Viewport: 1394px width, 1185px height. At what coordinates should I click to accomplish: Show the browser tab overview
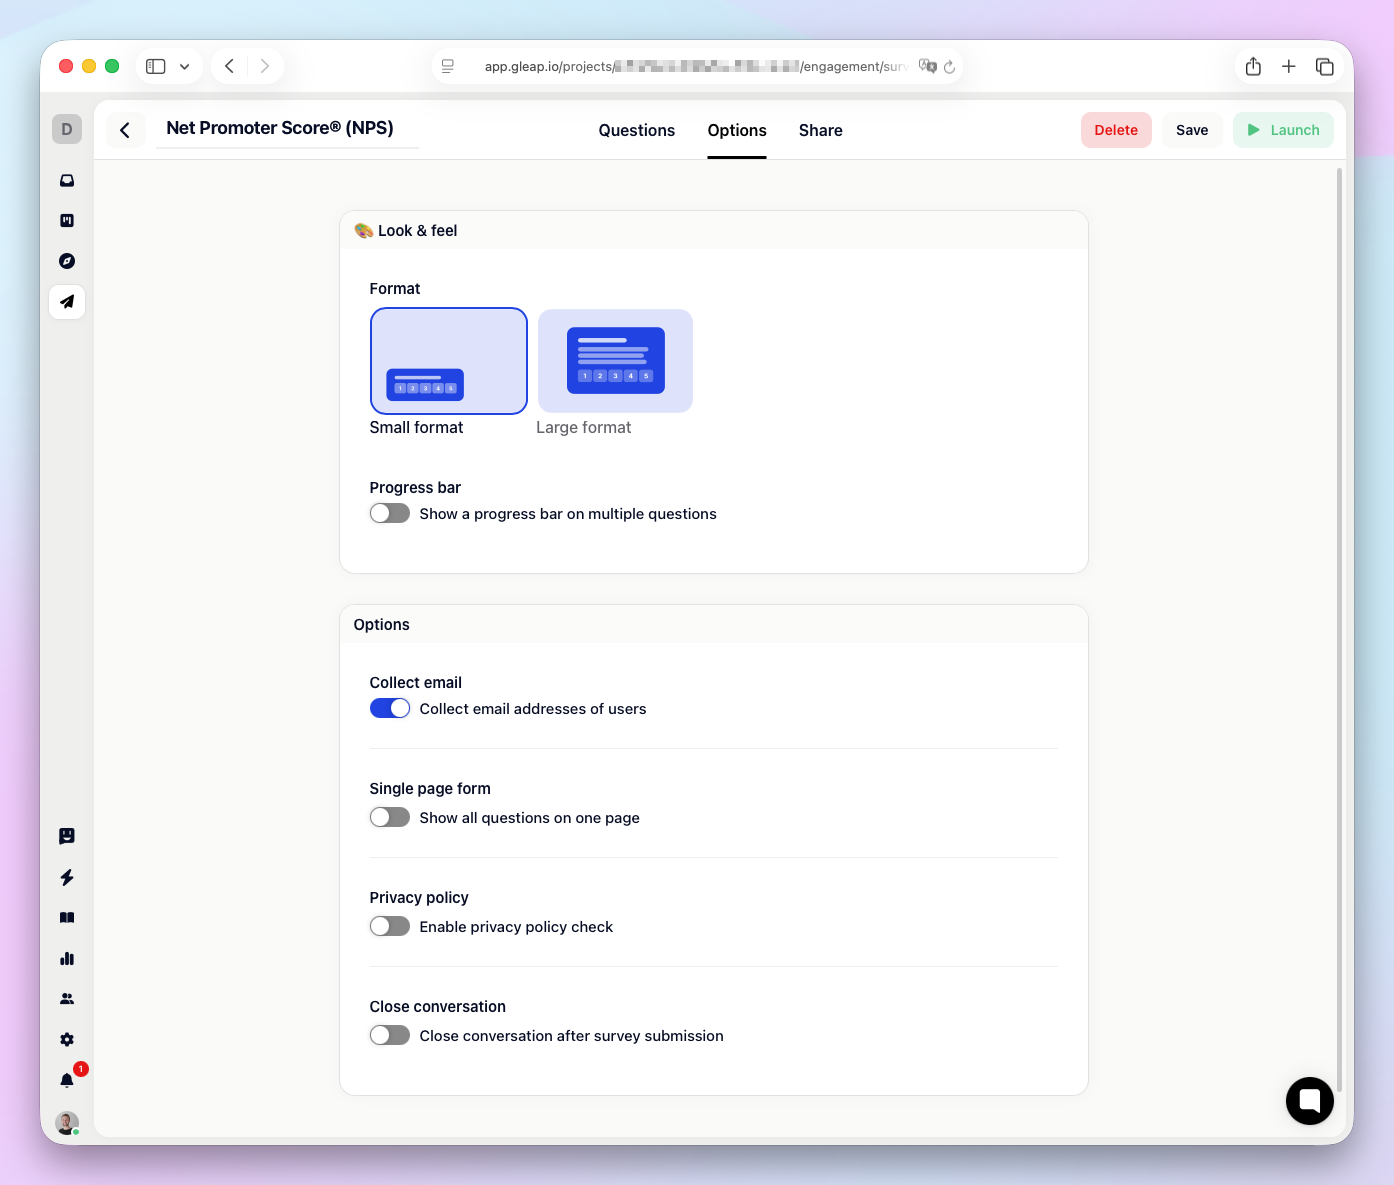pyautogui.click(x=1325, y=66)
